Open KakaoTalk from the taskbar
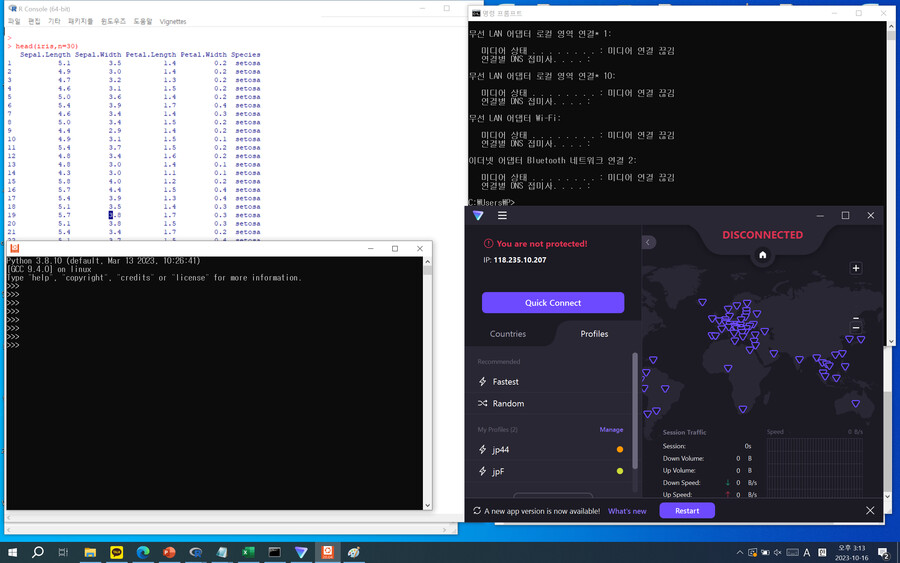 point(116,552)
